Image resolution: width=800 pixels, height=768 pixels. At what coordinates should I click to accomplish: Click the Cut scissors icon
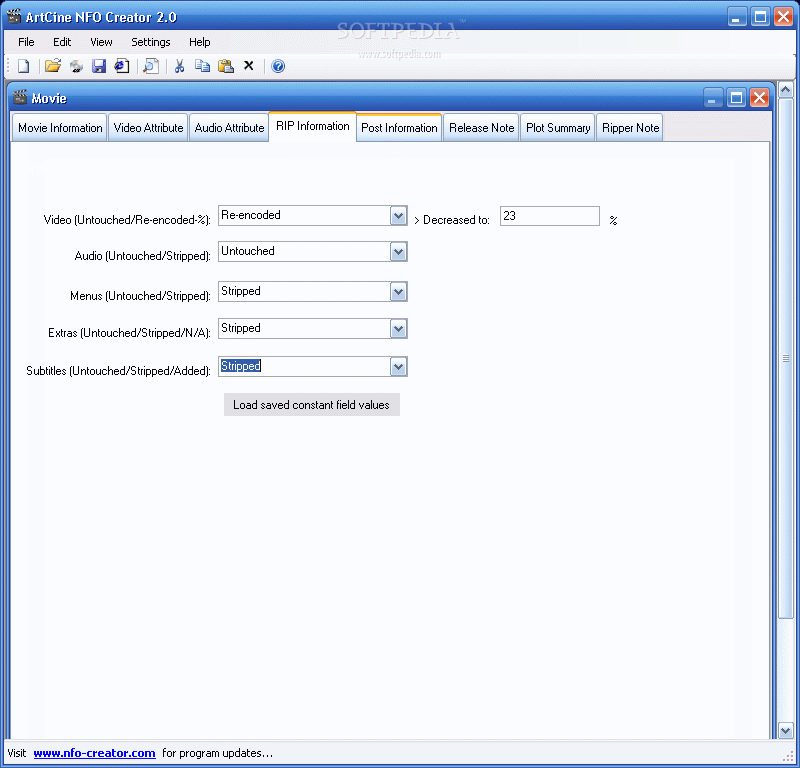click(179, 66)
